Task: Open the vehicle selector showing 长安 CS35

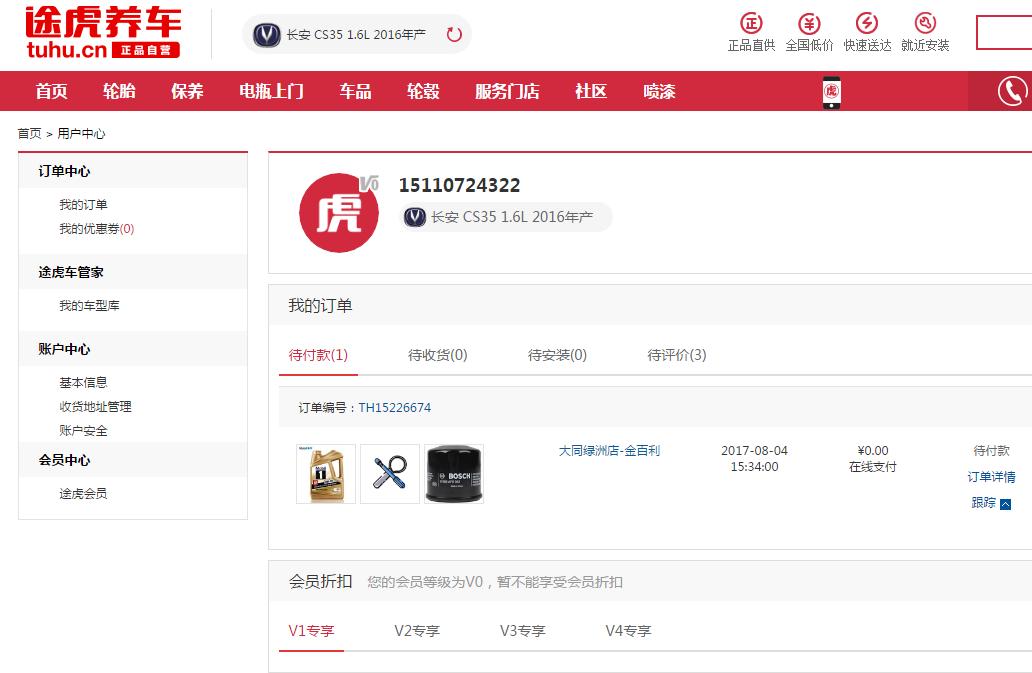Action: 350,33
